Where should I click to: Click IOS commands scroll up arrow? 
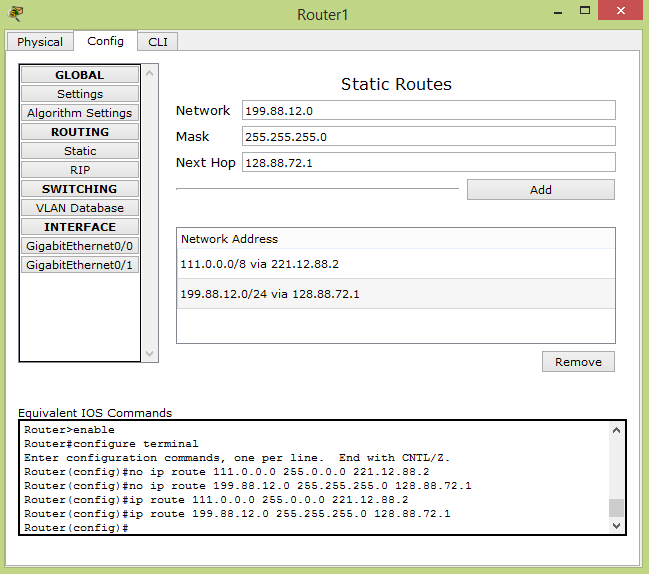pyautogui.click(x=616, y=430)
